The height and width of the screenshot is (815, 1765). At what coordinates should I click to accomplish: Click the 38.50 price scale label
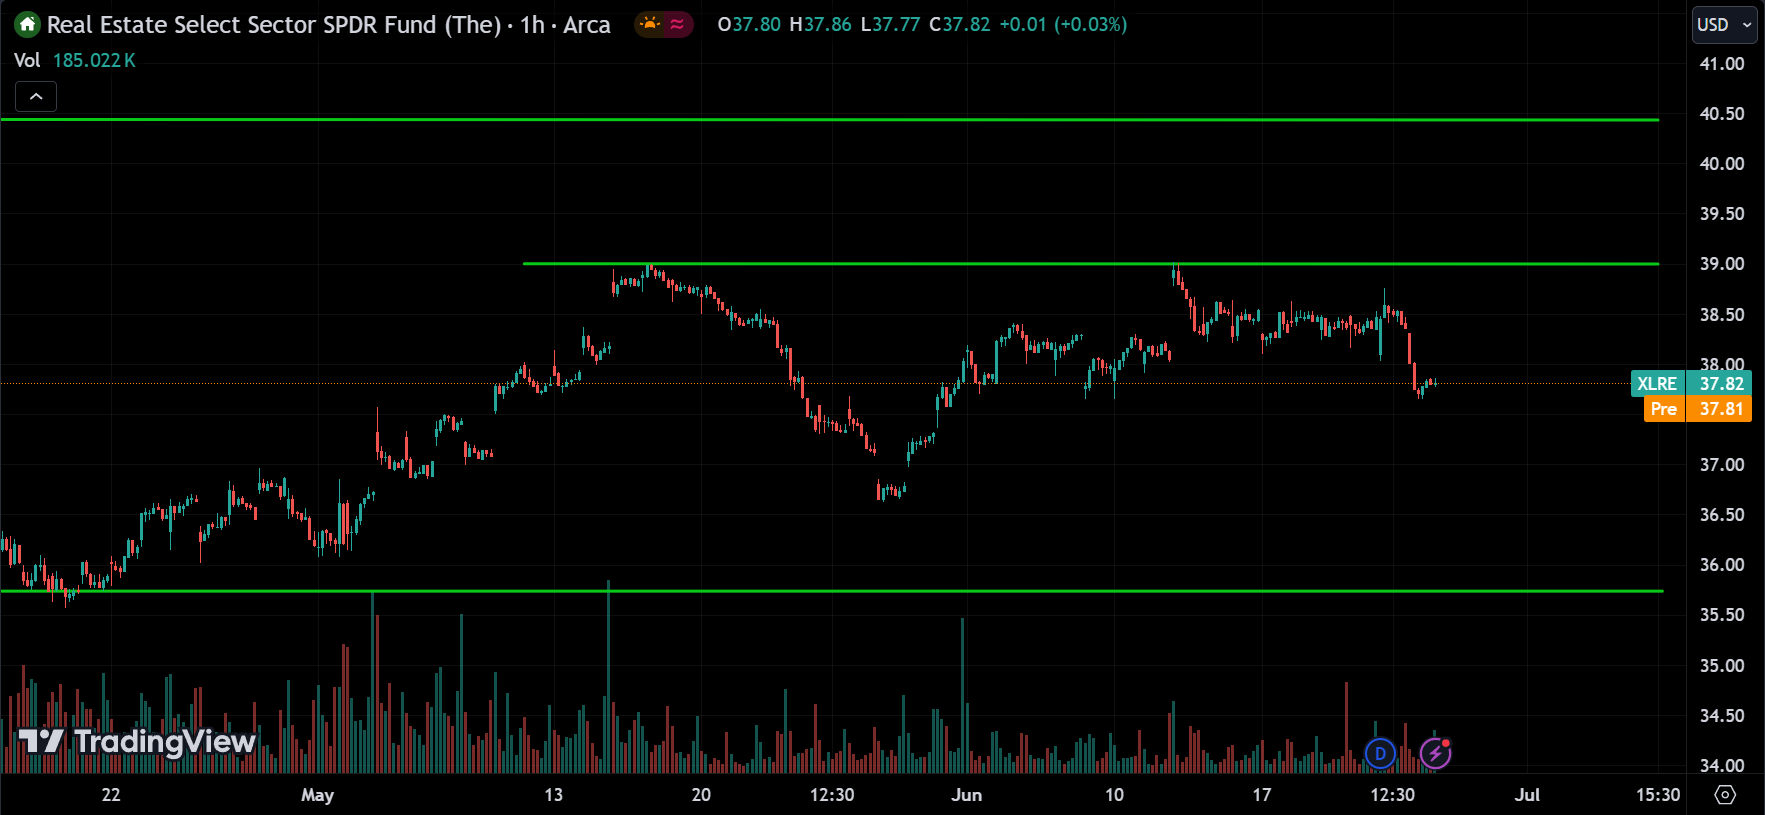click(x=1722, y=315)
